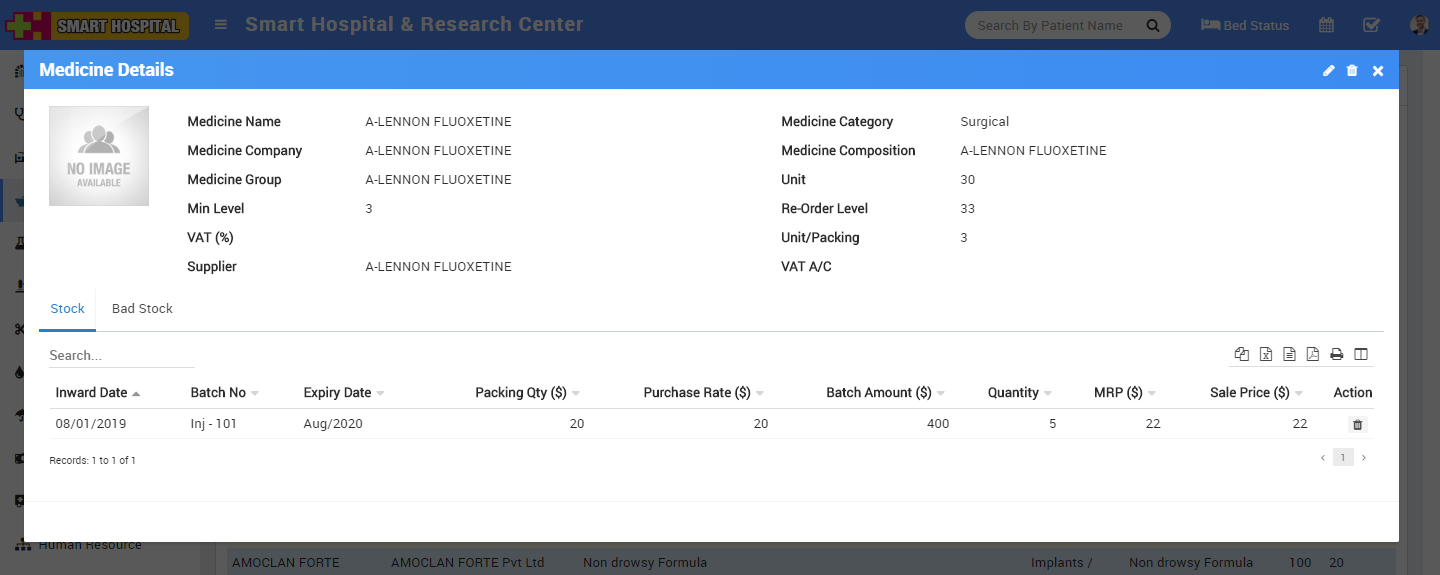Click the pencil icon to edit medicine

pos(1329,70)
